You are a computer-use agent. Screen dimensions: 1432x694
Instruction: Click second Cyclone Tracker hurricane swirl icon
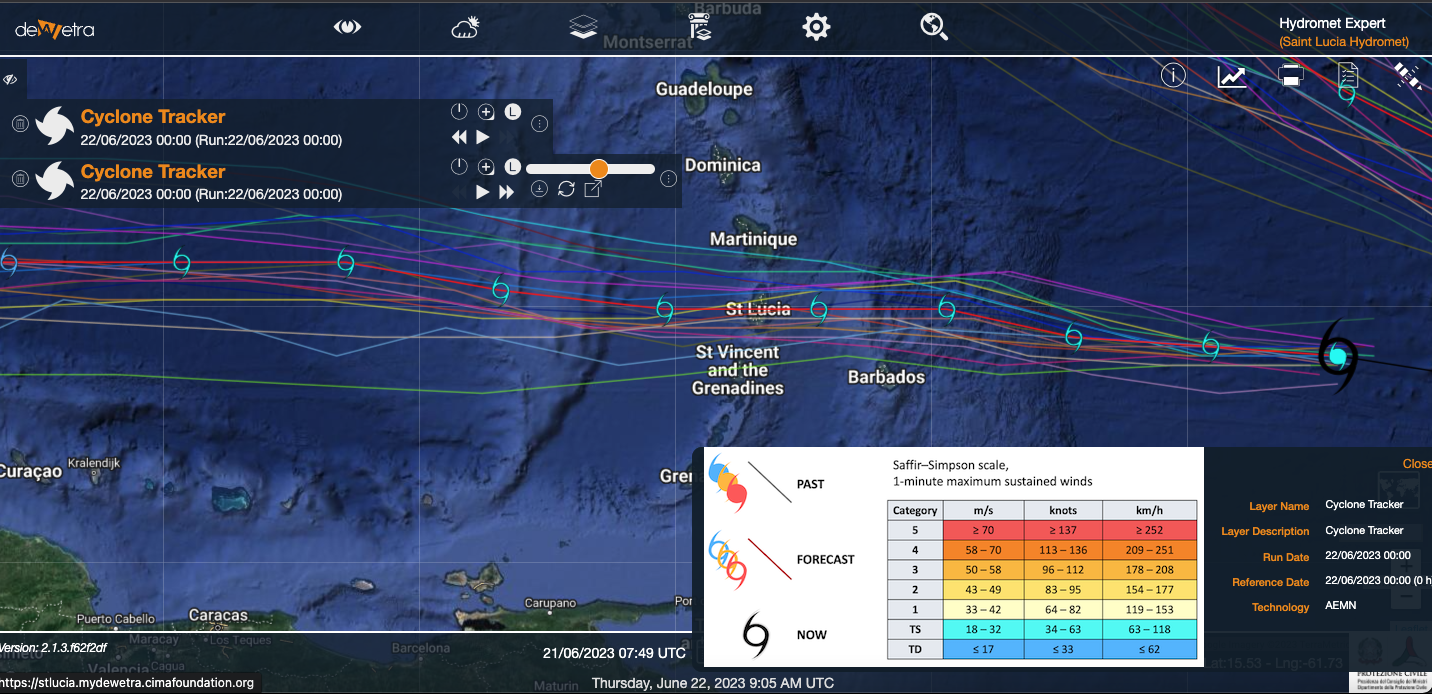[54, 180]
